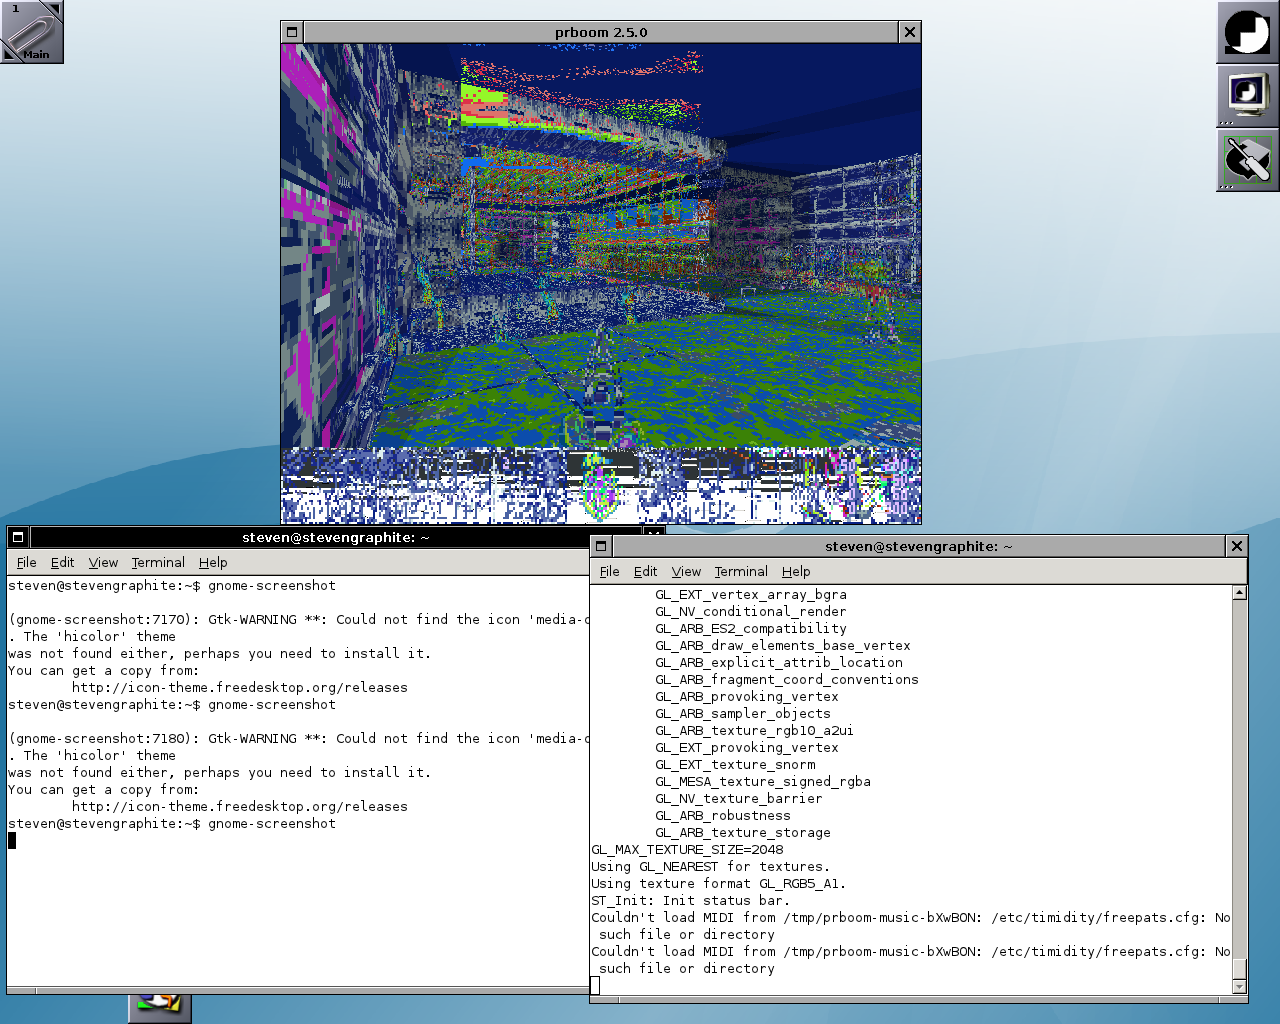This screenshot has height=1024, width=1280.
Task: Open the View menu in the left terminal
Action: pos(103,563)
